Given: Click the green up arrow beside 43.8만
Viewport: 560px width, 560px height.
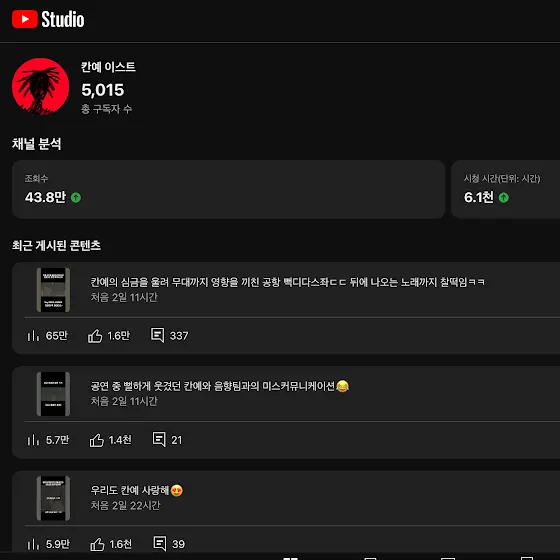Looking at the screenshot, I should (76, 198).
